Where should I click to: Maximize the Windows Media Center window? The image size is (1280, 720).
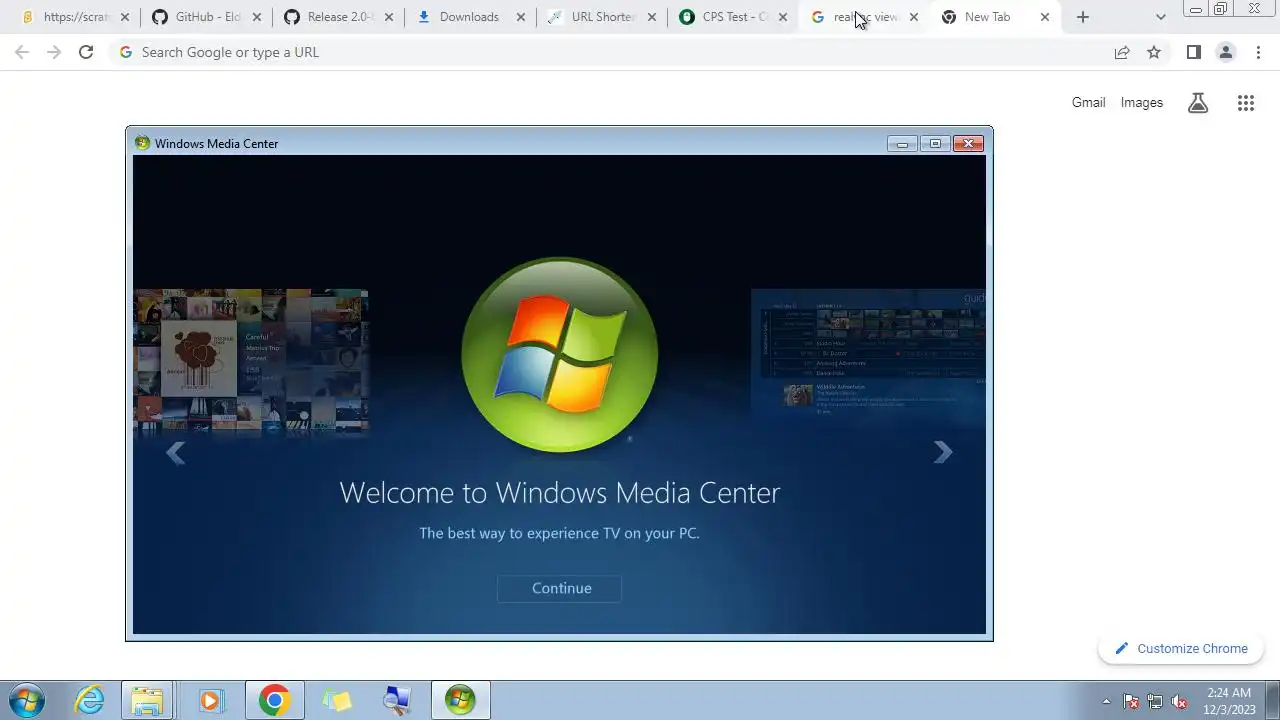pos(935,144)
